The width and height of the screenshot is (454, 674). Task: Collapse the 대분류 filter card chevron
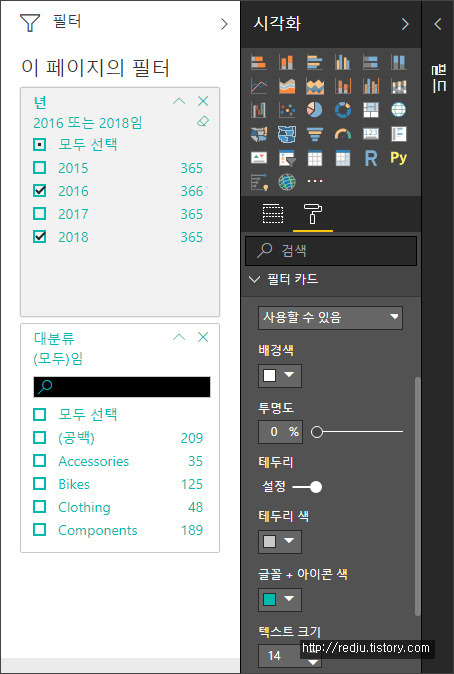179,337
